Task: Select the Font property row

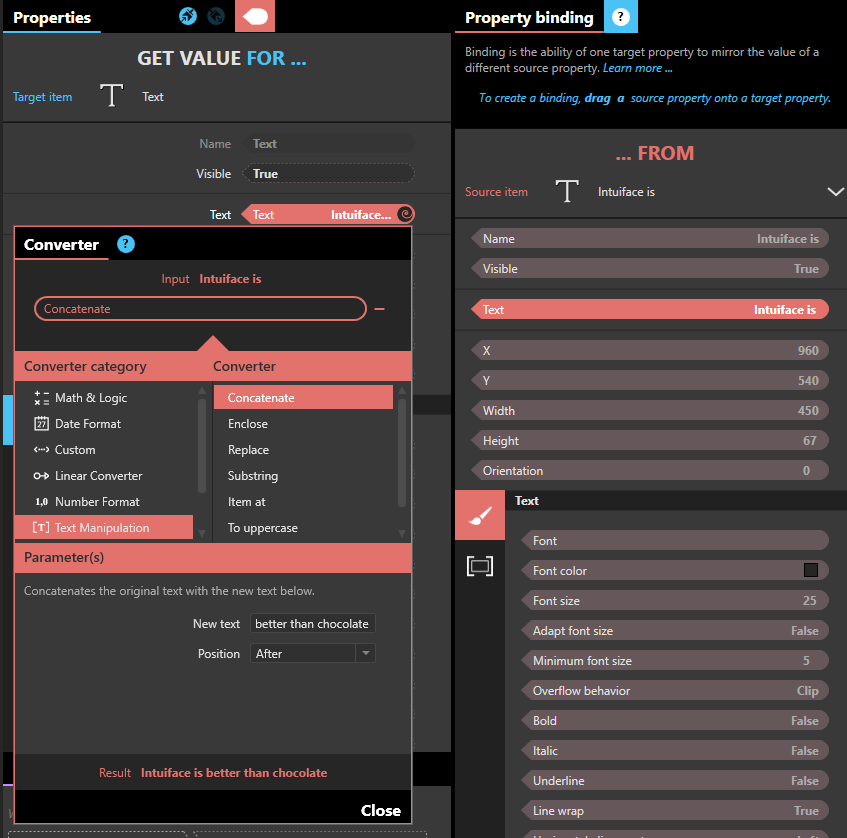Action: (675, 541)
